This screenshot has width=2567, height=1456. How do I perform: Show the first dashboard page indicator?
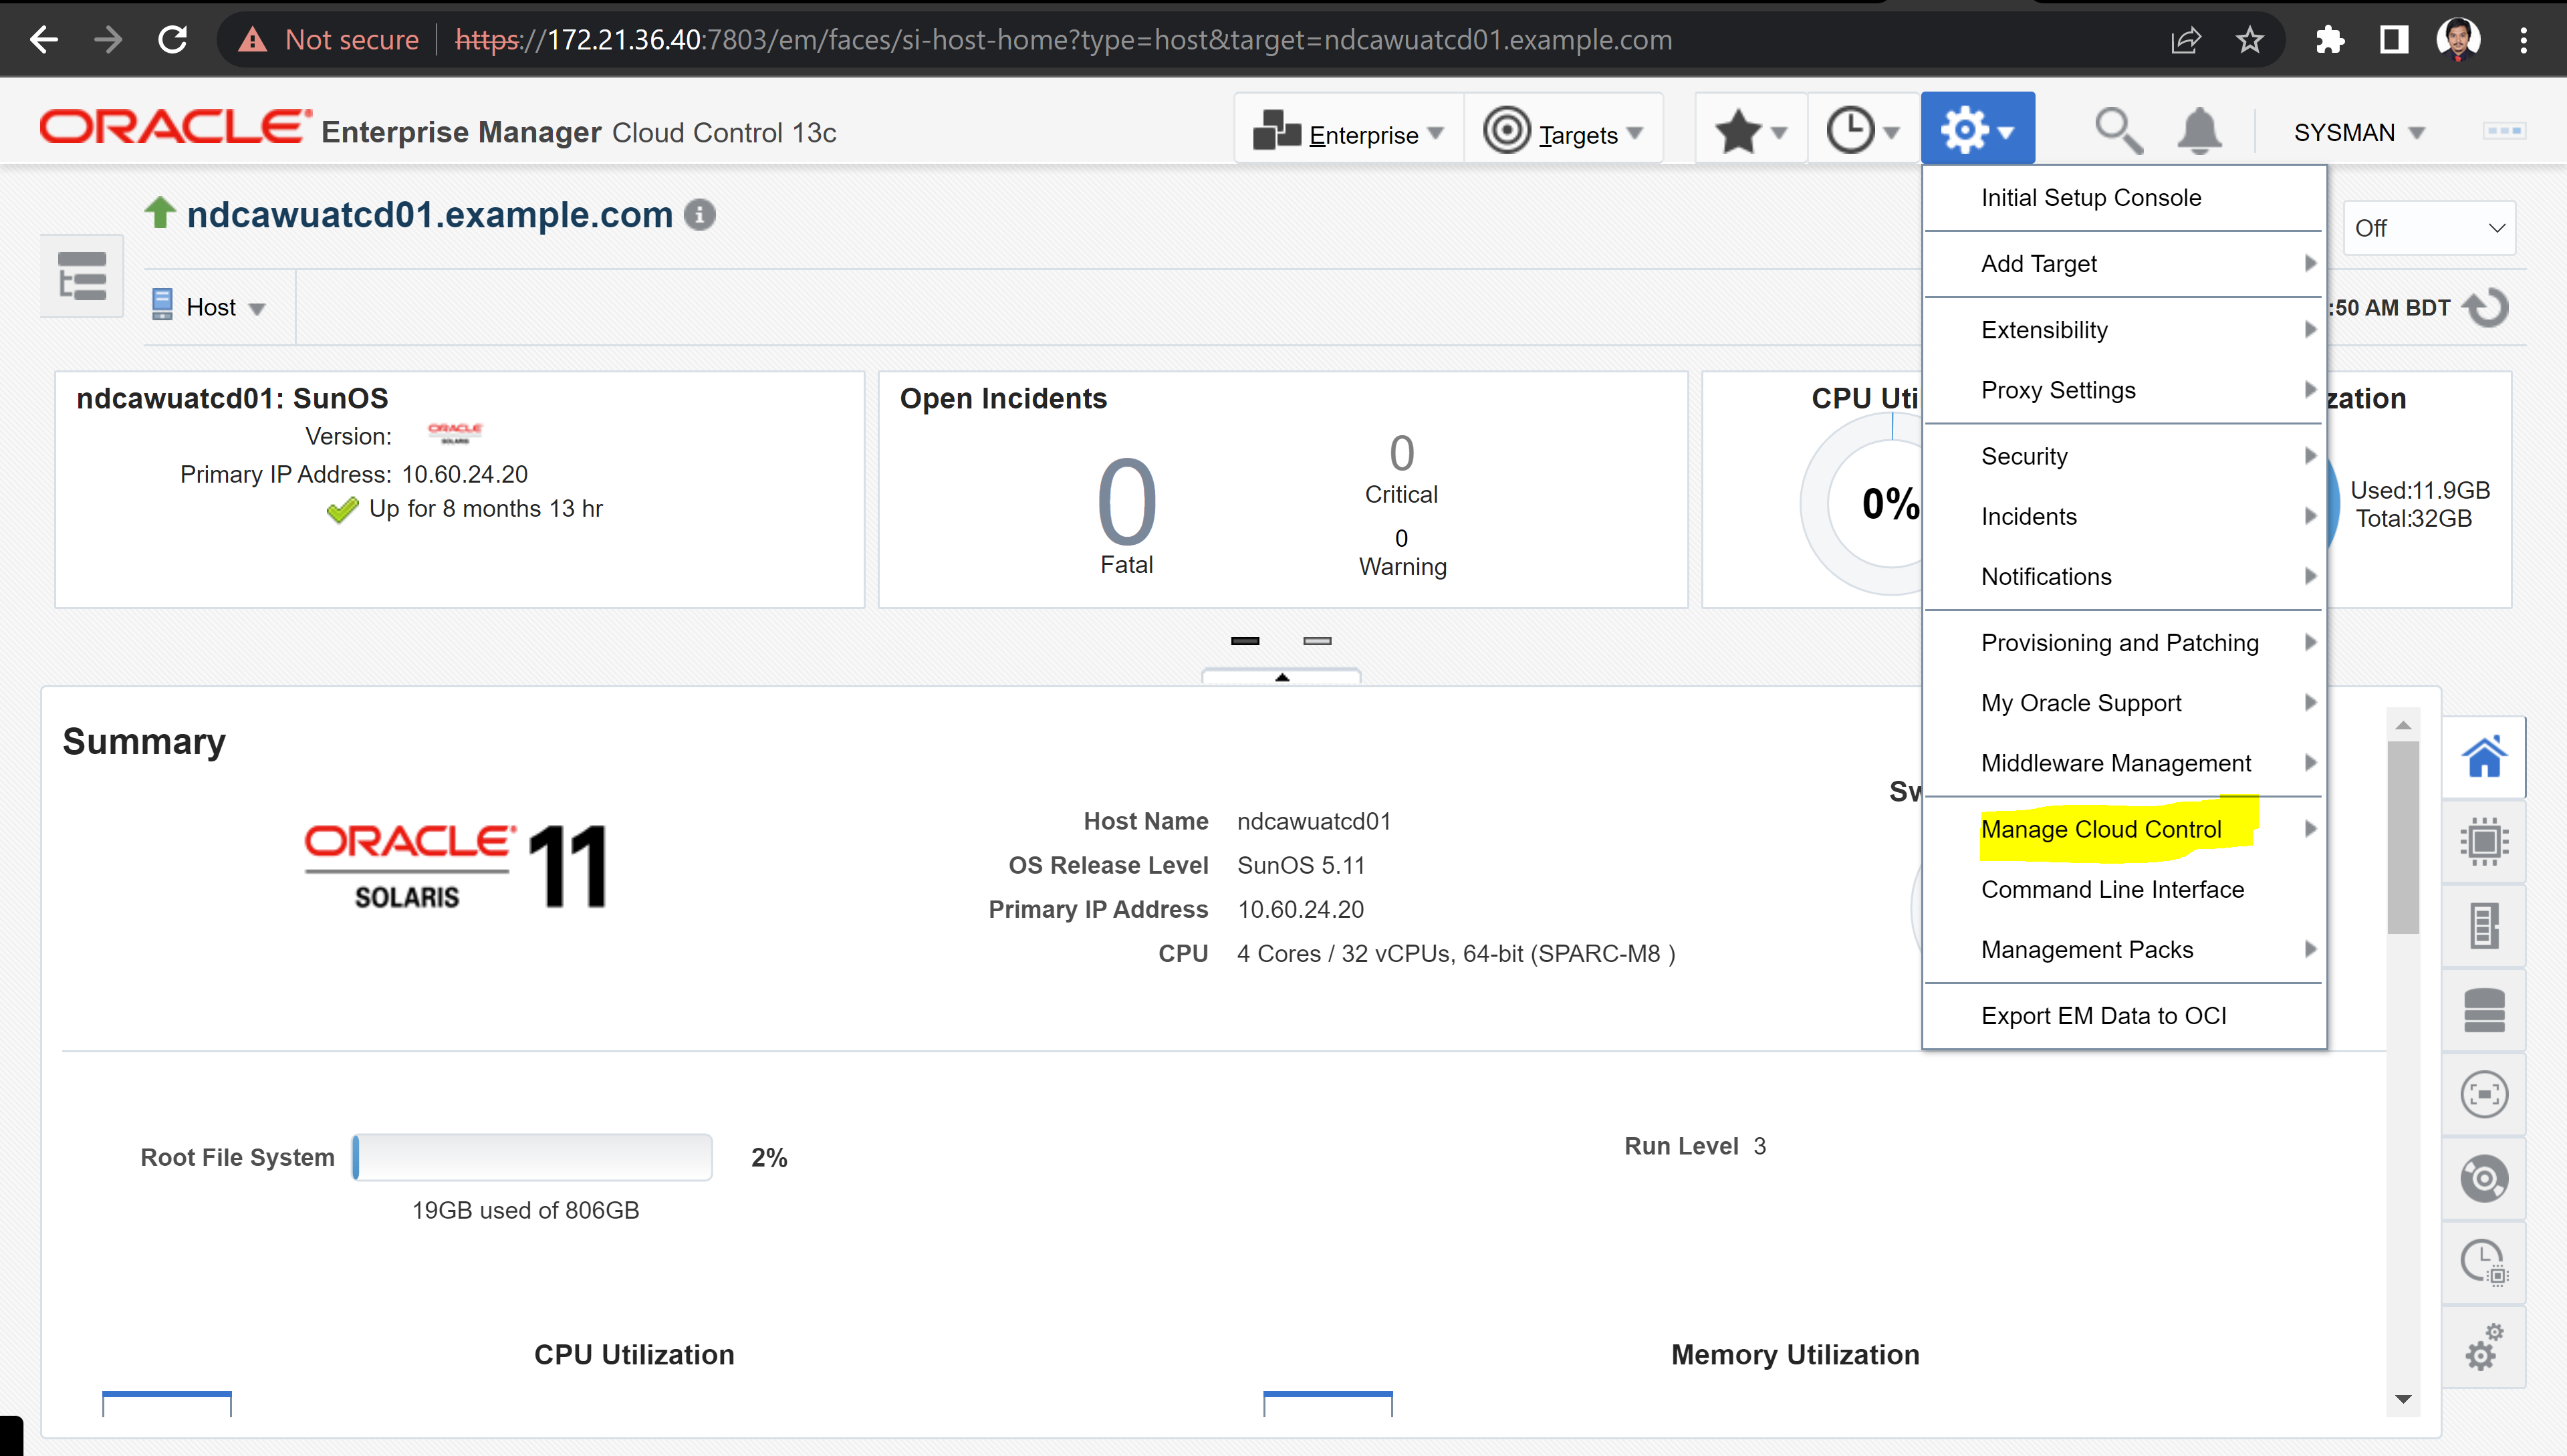coord(1245,641)
